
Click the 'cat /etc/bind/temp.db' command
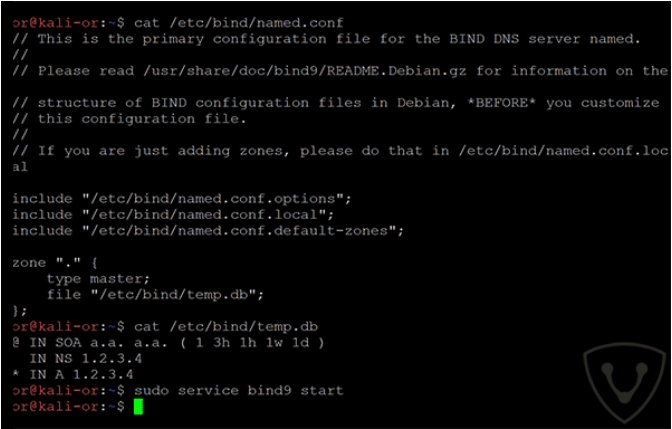(x=226, y=327)
